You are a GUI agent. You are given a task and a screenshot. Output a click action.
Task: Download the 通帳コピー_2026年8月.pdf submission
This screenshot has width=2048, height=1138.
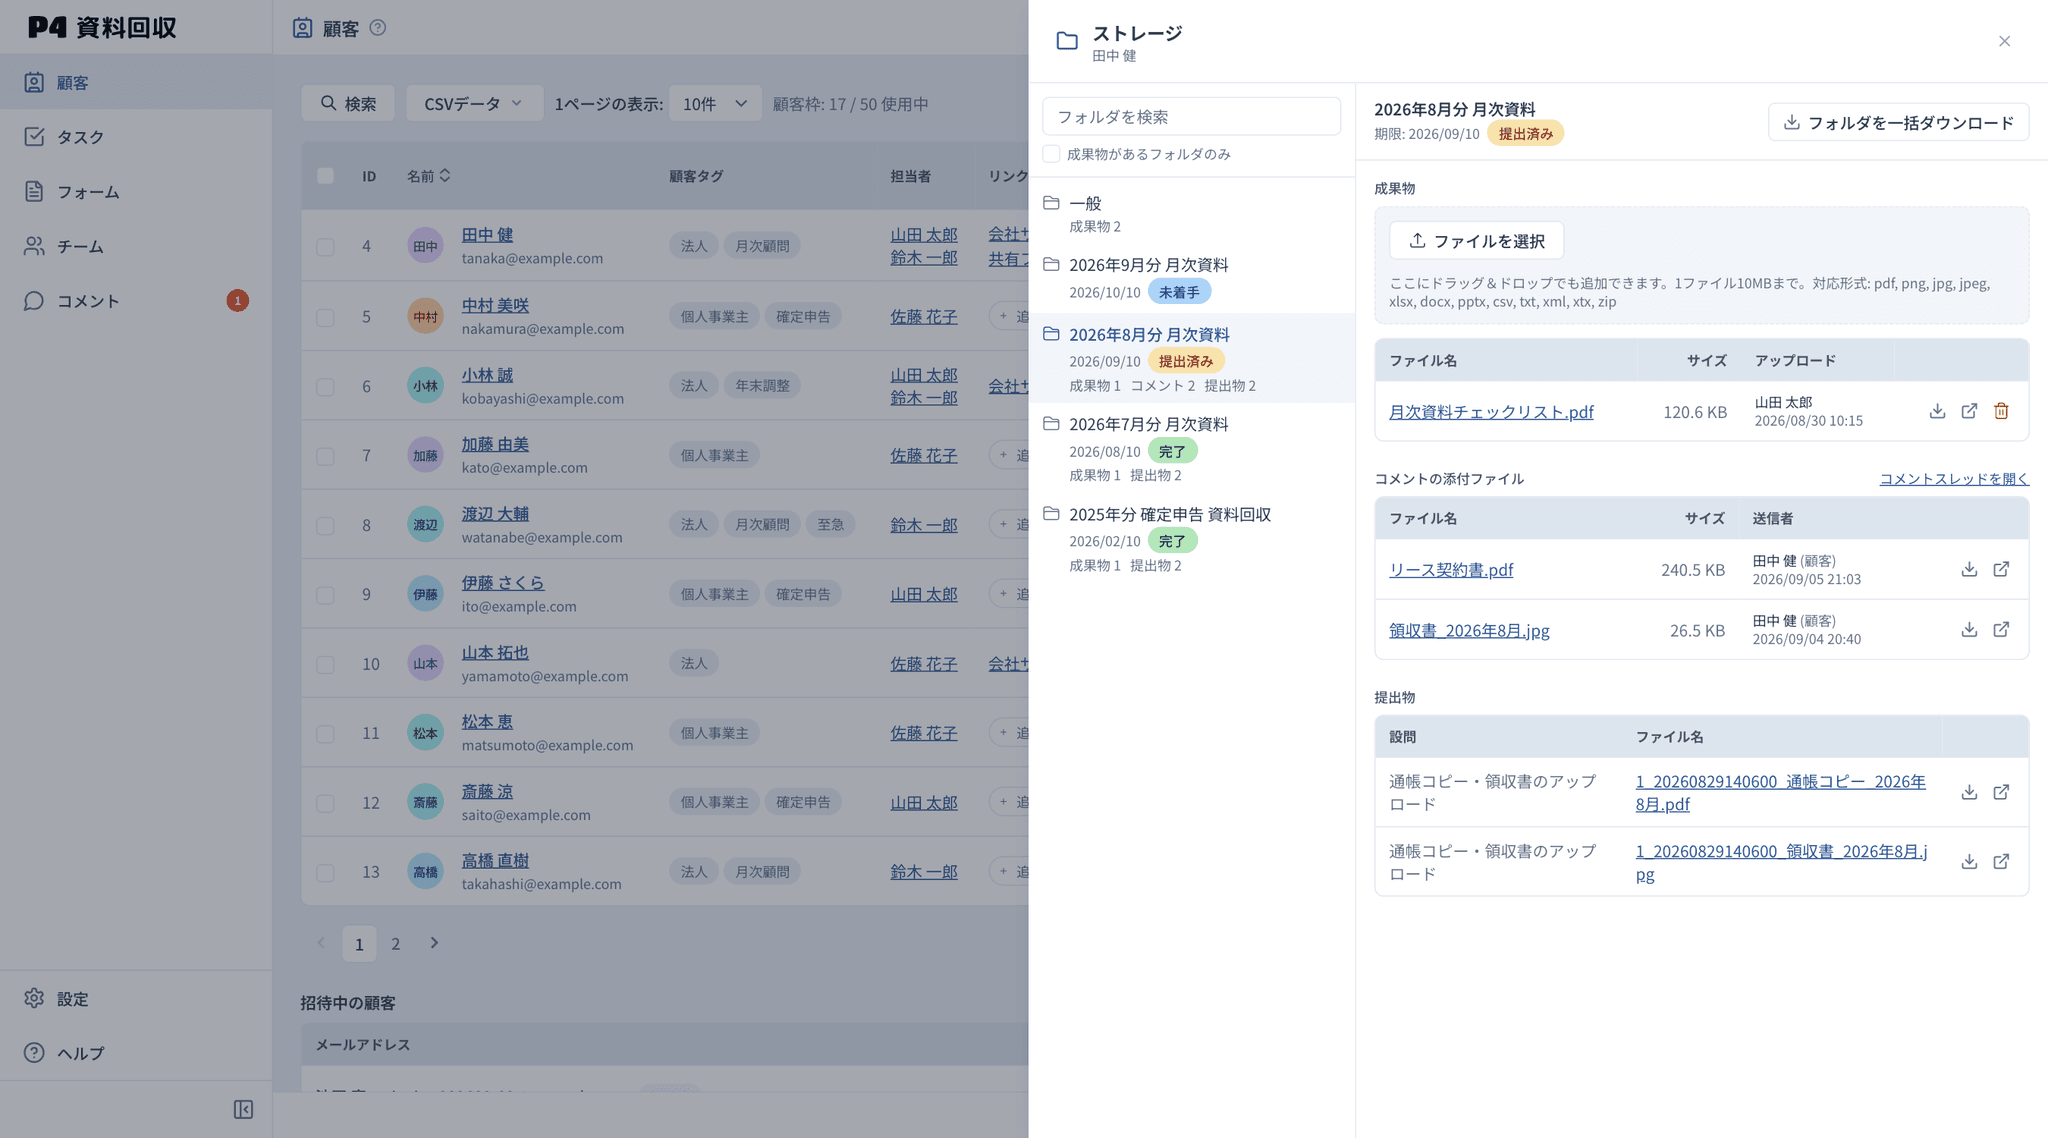tap(1969, 792)
